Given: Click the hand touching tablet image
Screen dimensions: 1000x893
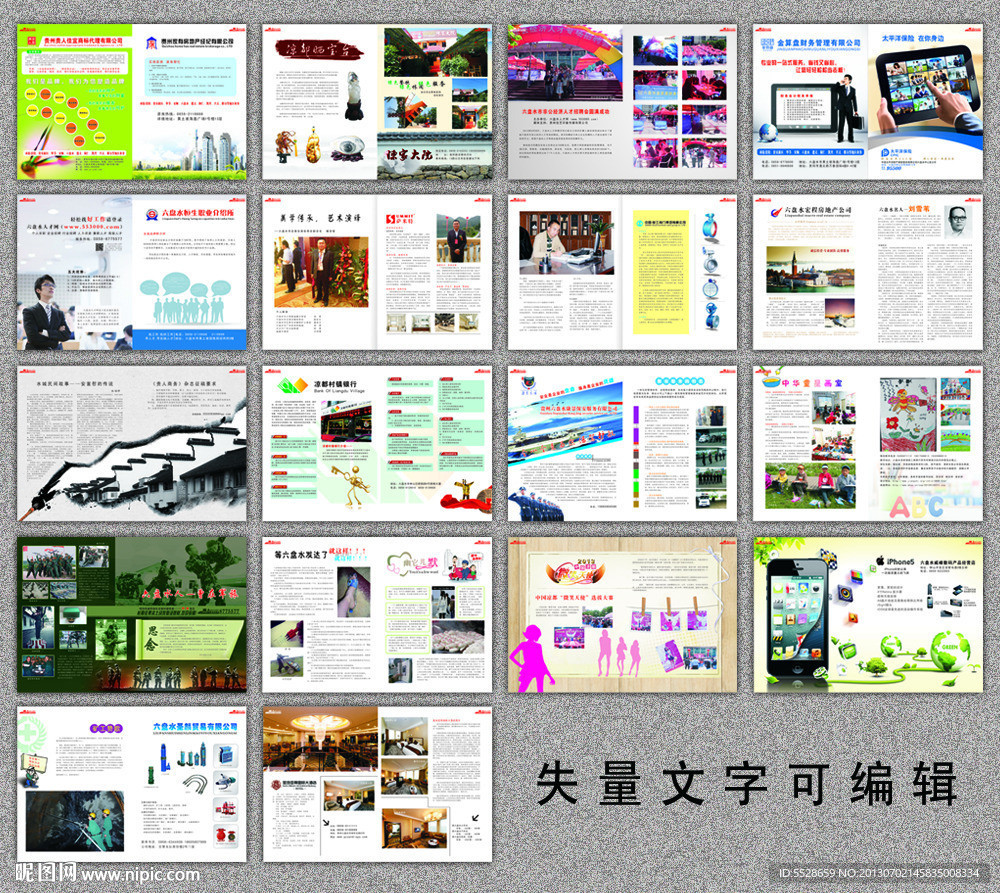Looking at the screenshot, I should [928, 89].
